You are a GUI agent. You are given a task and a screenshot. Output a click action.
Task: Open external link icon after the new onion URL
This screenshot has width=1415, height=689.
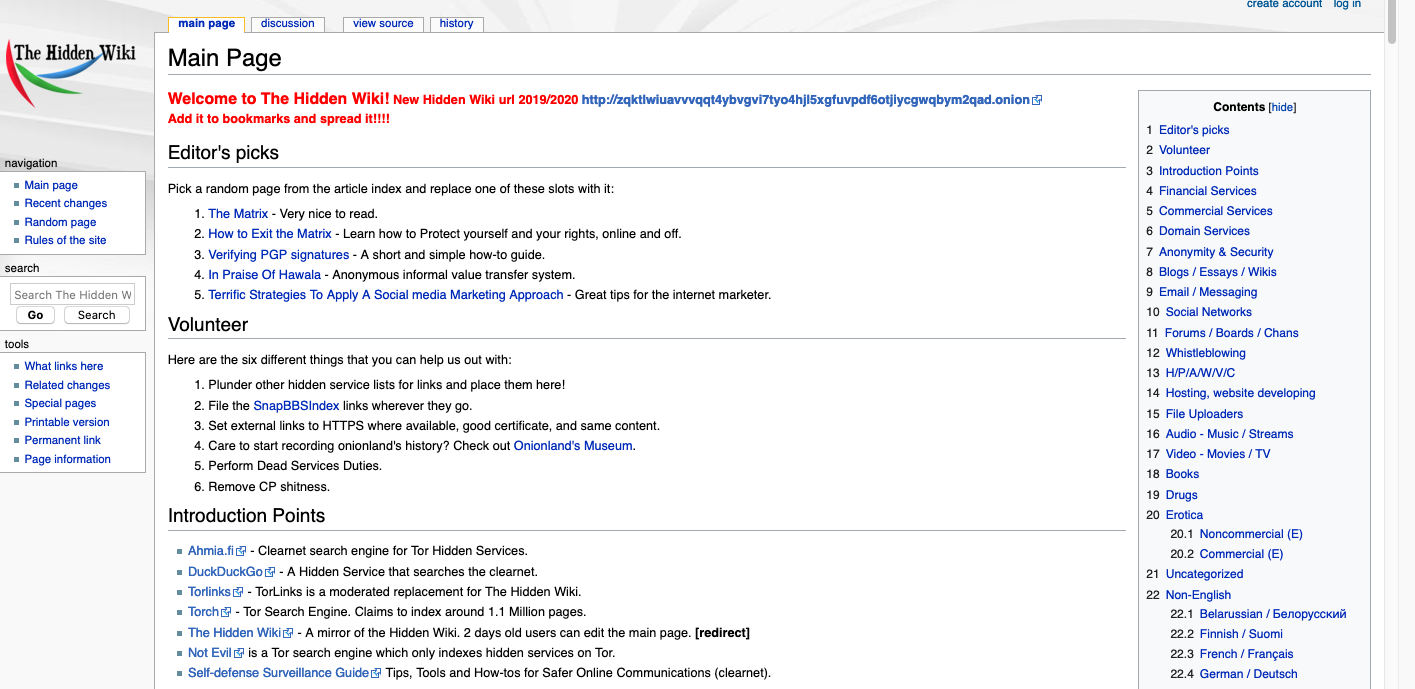click(1037, 99)
